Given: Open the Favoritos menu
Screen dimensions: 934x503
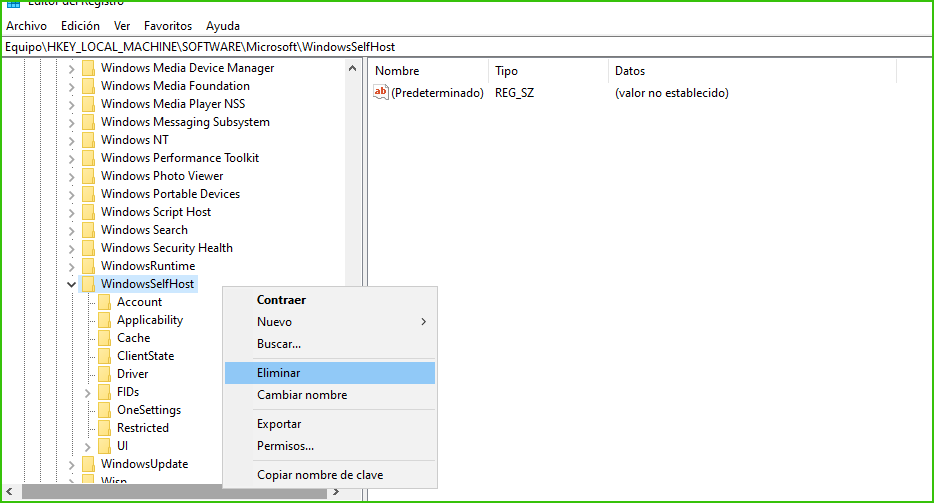Looking at the screenshot, I should pyautogui.click(x=167, y=26).
